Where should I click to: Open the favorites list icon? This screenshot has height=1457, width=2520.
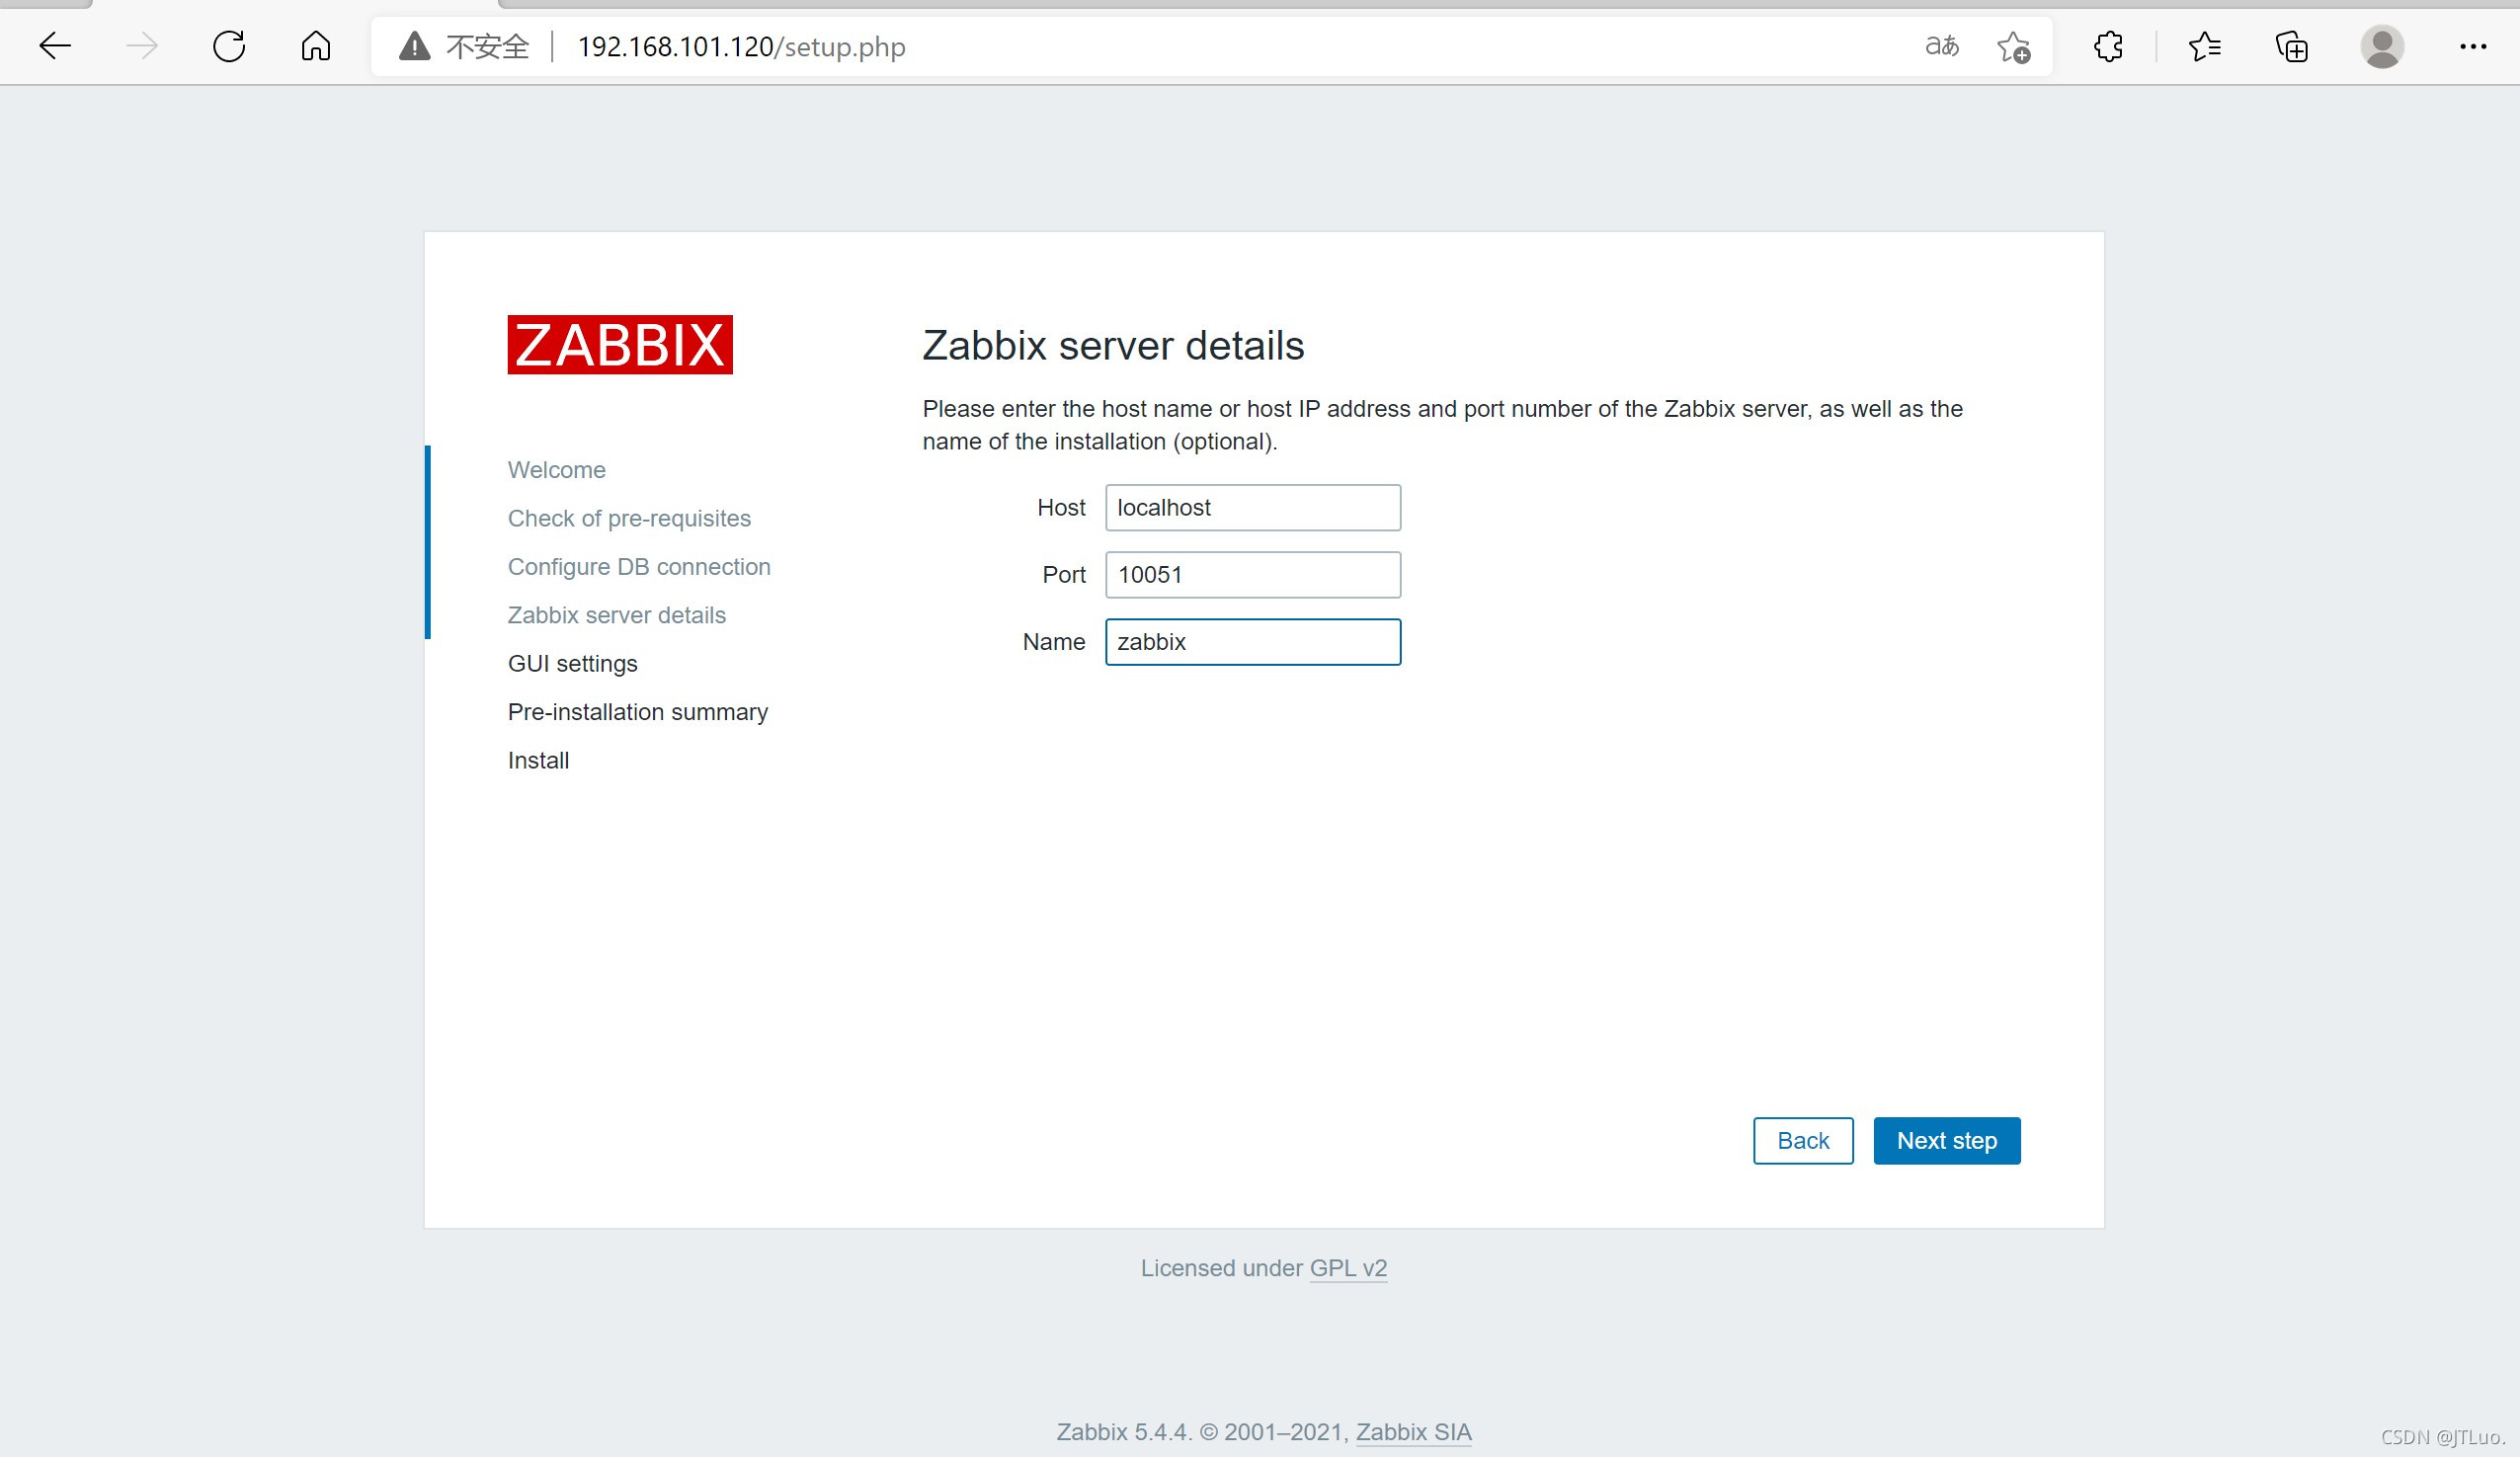click(2204, 46)
